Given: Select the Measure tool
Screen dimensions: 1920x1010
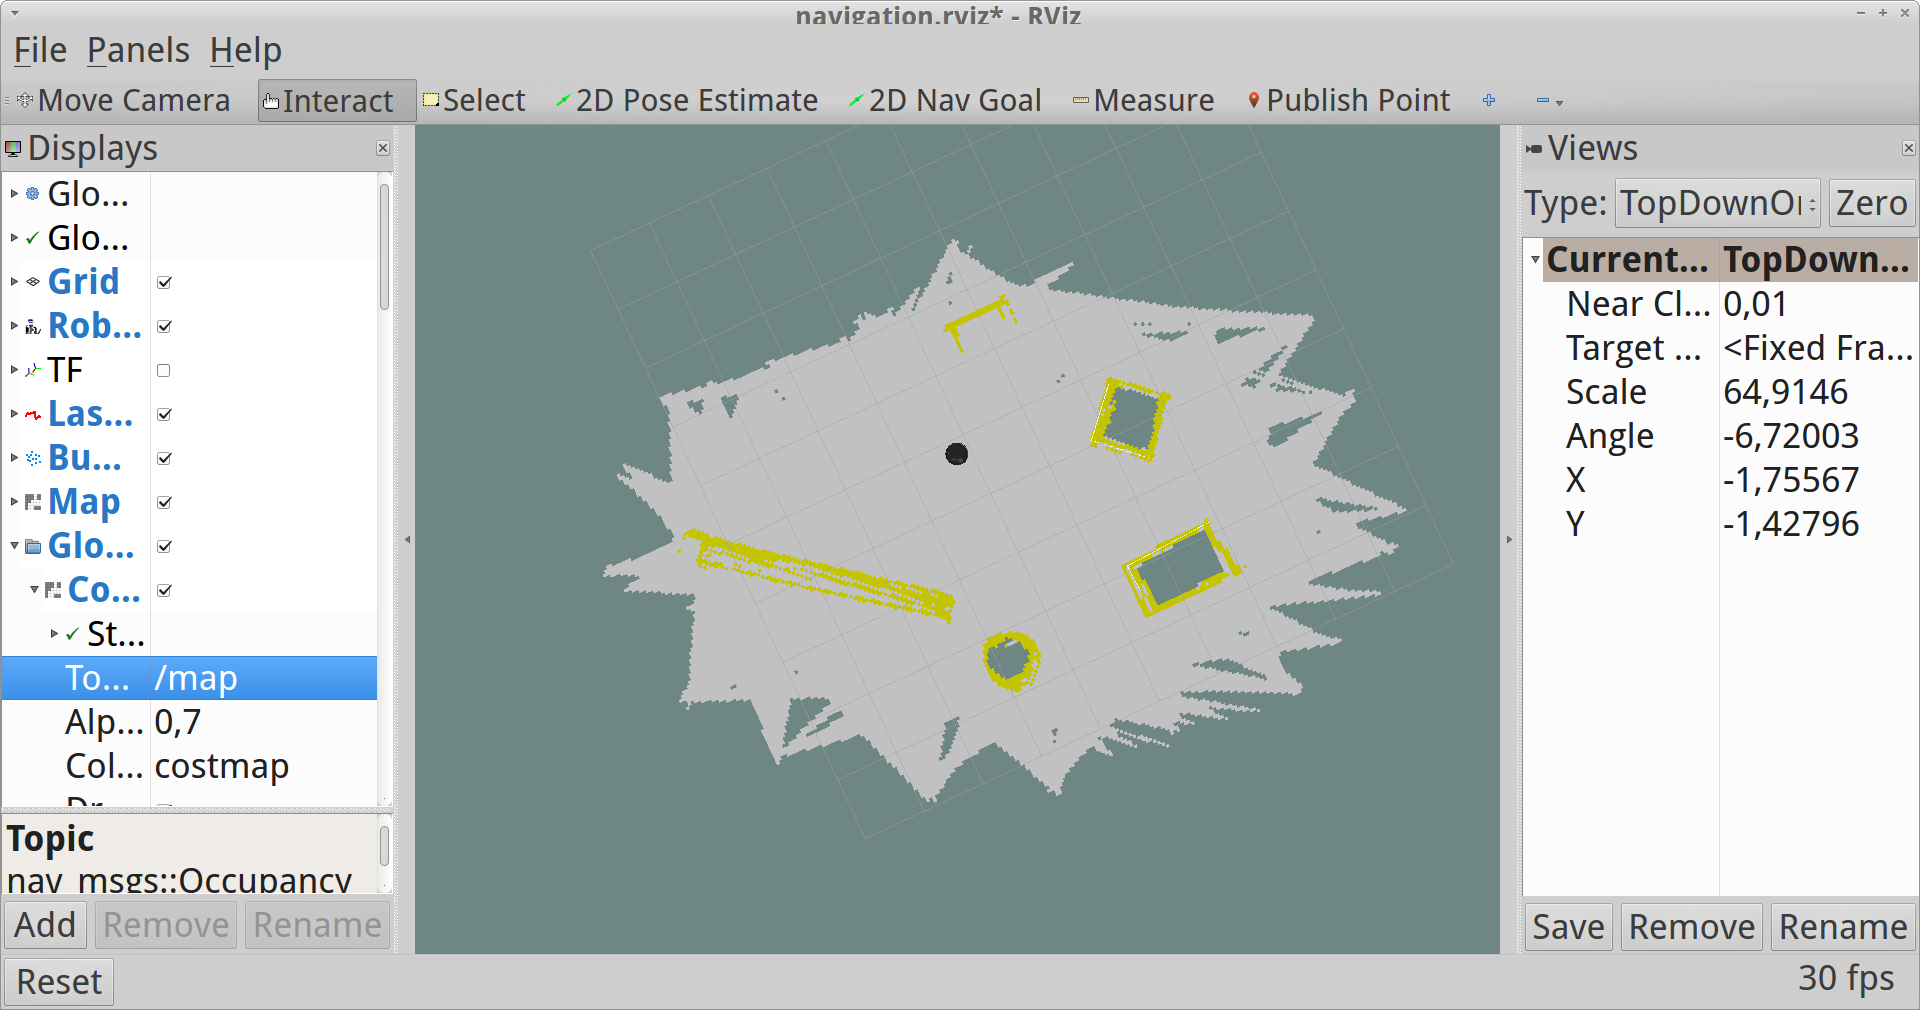Looking at the screenshot, I should point(1143,101).
